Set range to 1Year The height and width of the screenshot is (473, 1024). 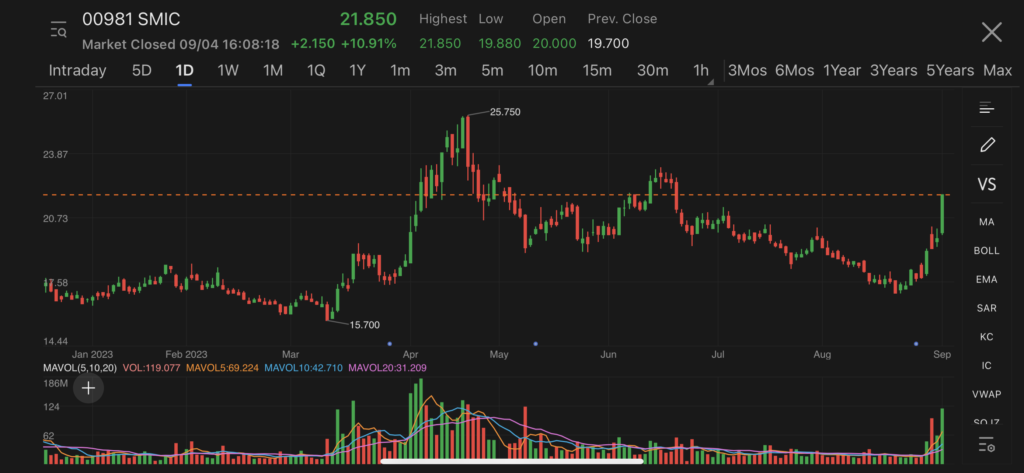842,71
